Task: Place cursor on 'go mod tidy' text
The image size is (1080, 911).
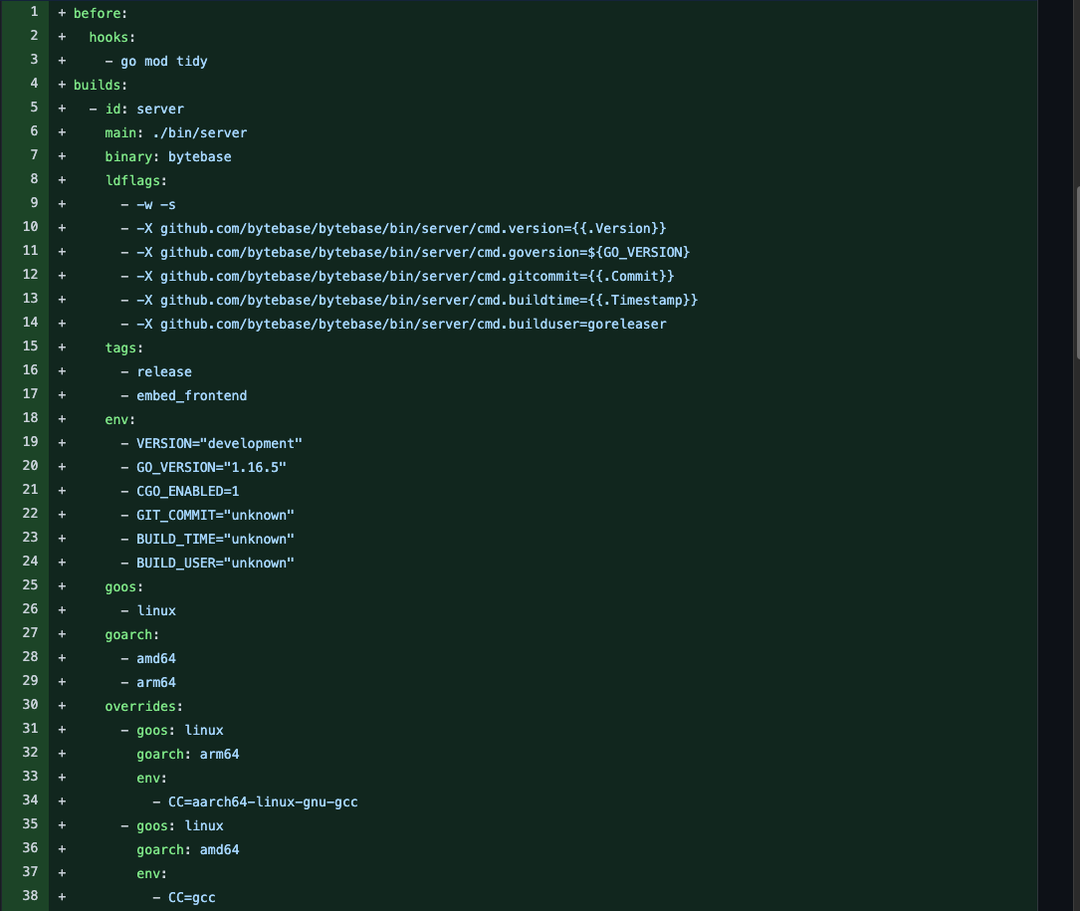Action: click(x=164, y=61)
